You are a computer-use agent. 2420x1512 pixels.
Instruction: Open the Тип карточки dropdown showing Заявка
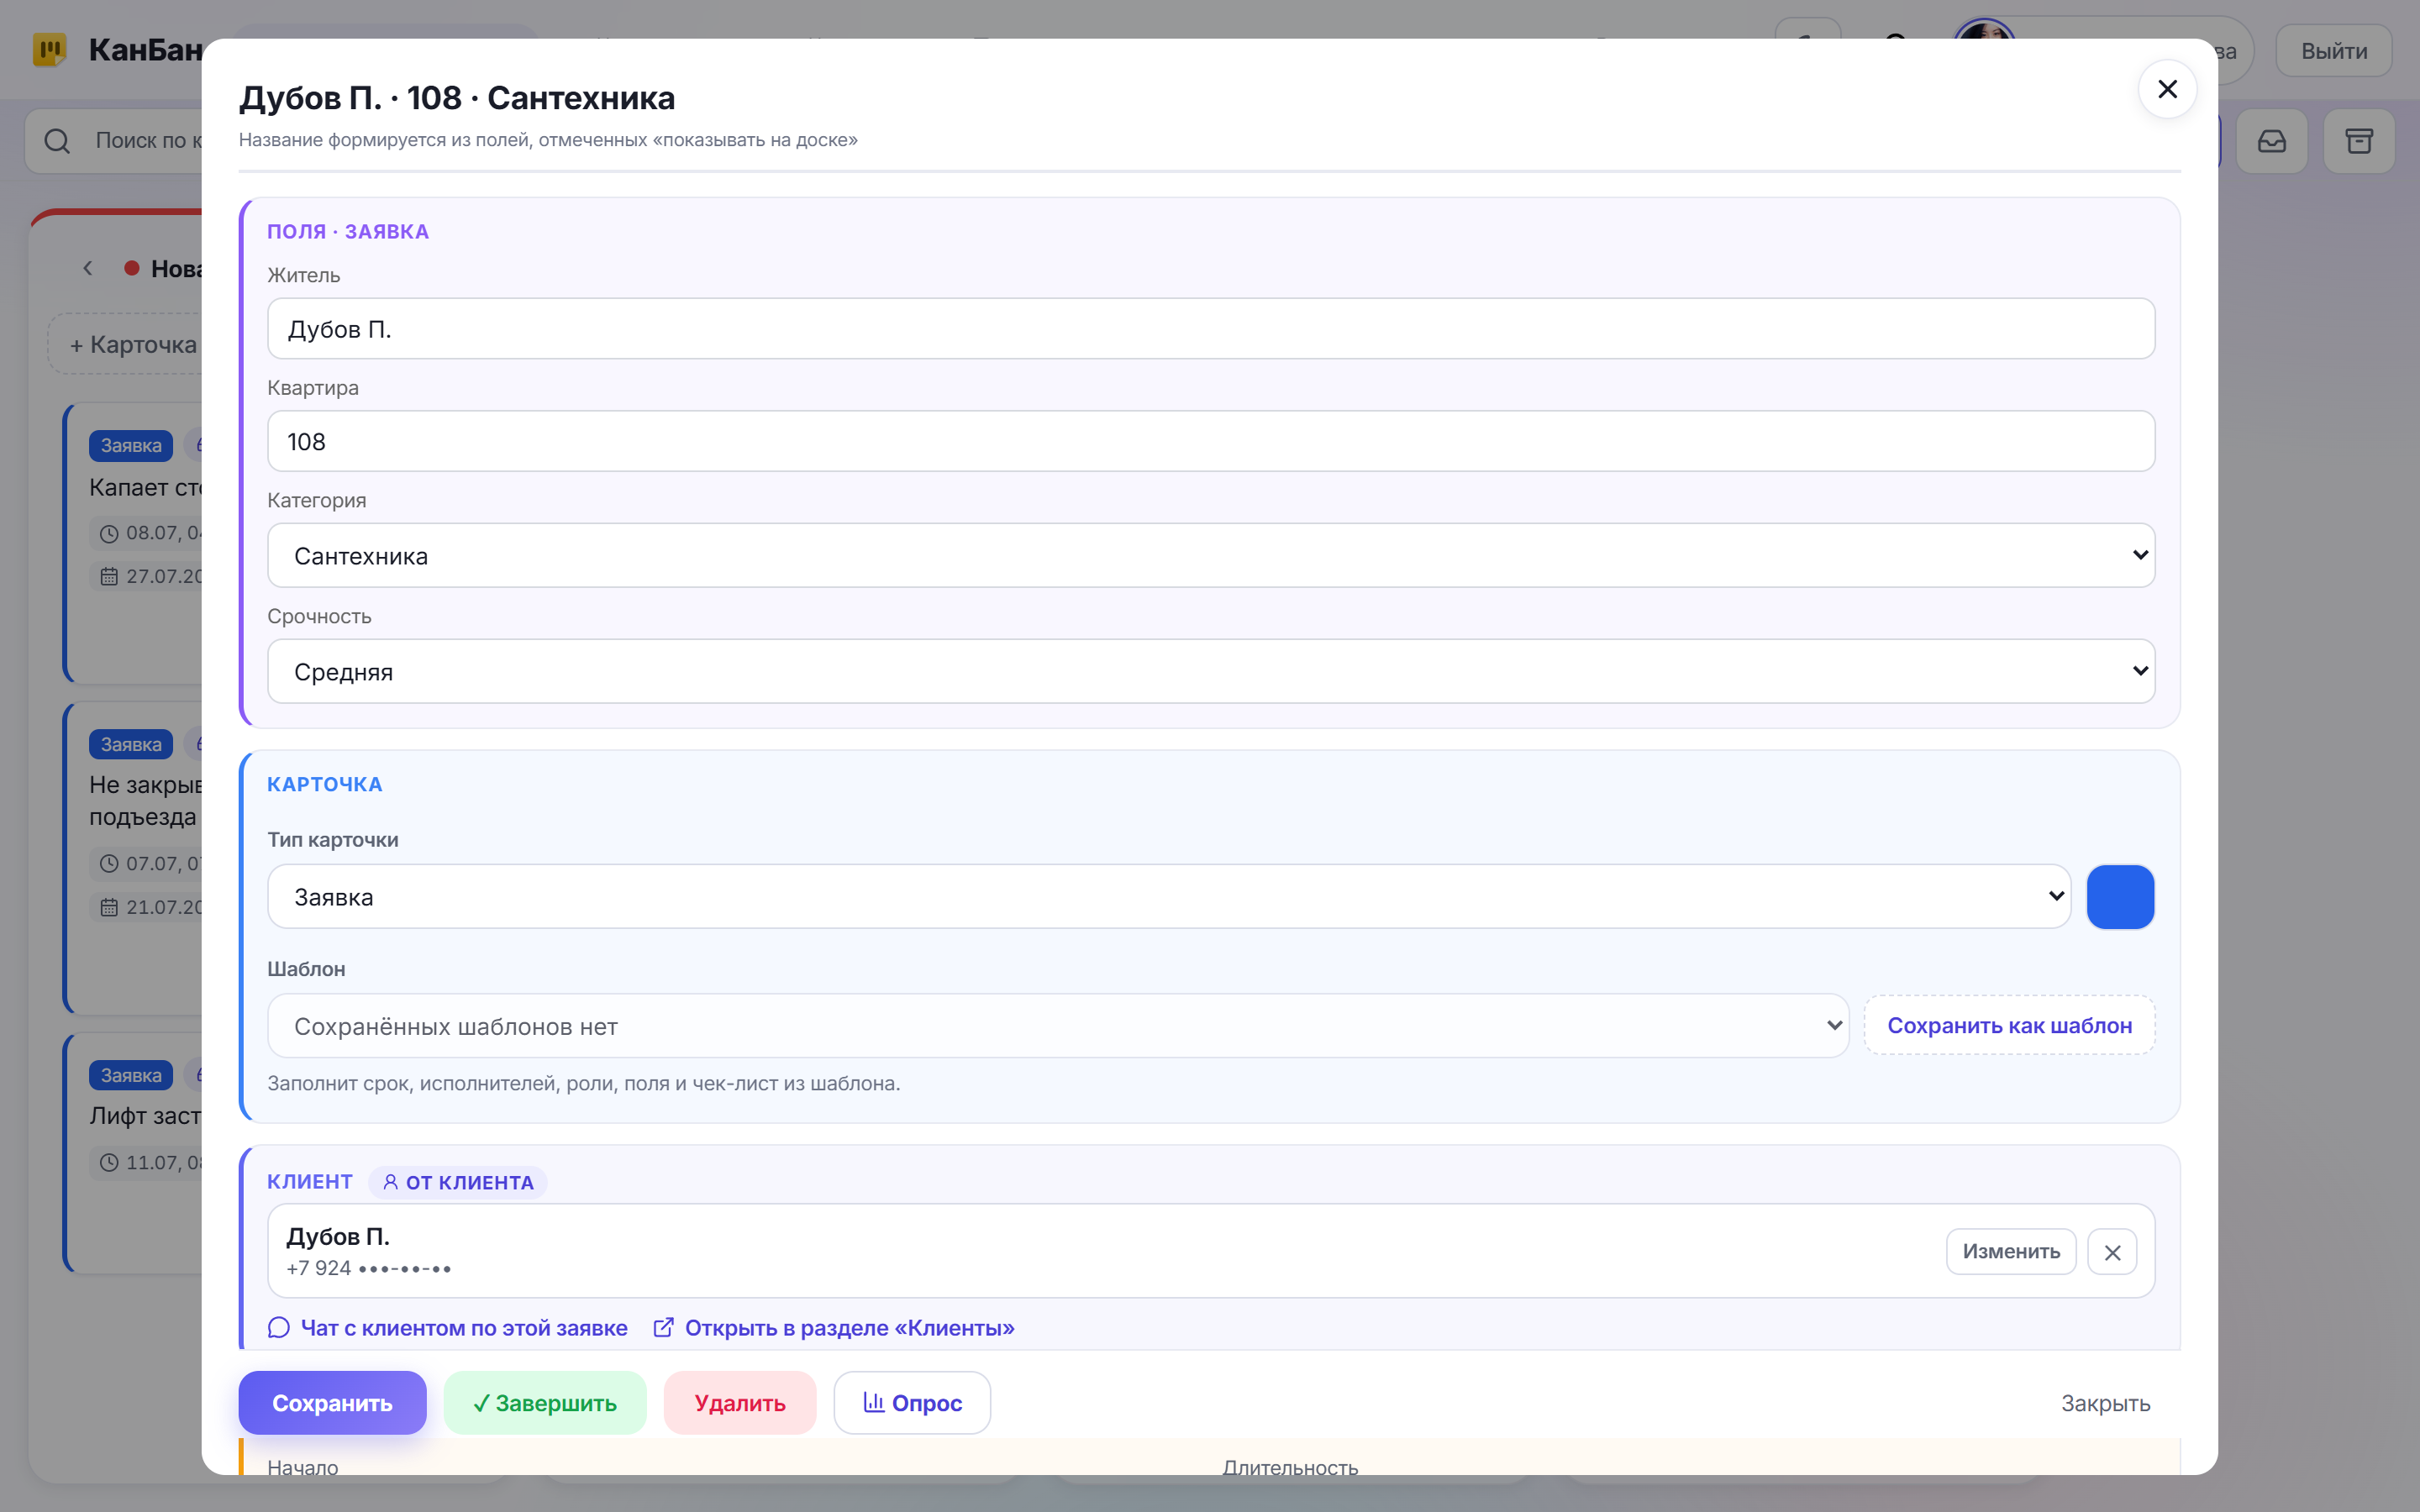coord(1169,896)
